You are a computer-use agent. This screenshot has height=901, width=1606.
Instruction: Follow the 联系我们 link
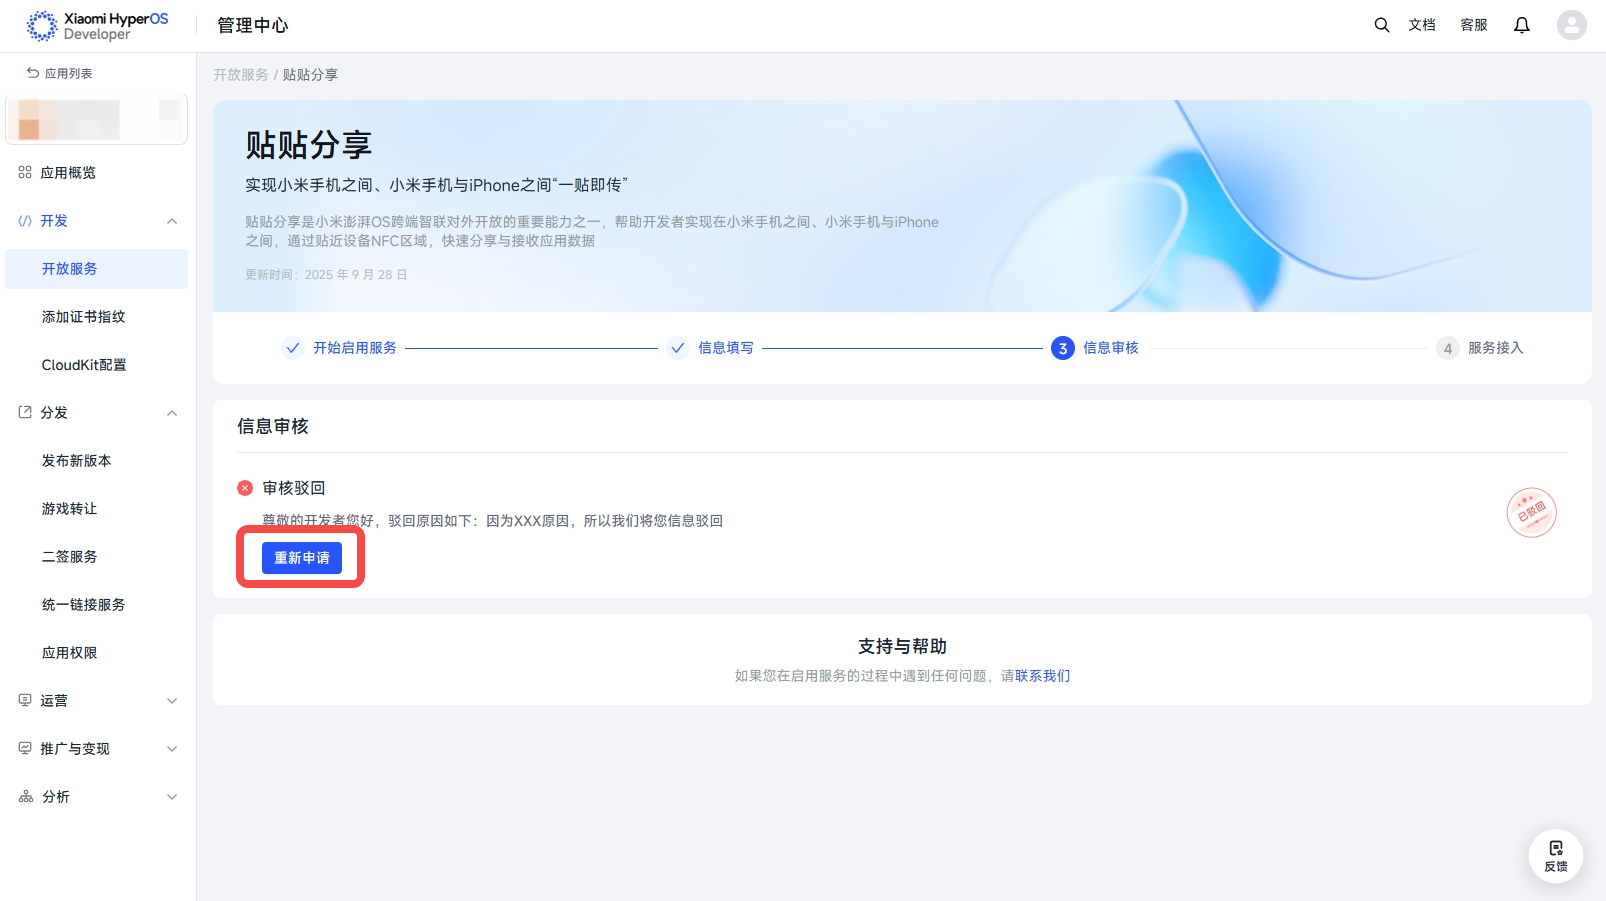point(1042,676)
